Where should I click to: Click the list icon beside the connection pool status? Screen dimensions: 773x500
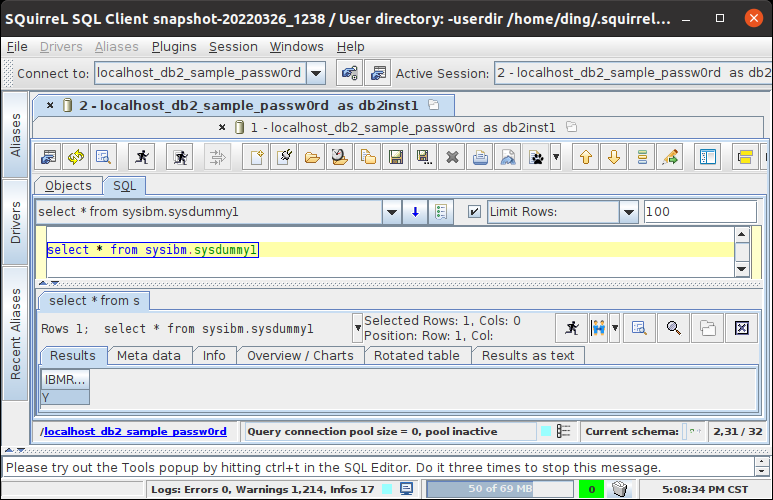(x=563, y=431)
